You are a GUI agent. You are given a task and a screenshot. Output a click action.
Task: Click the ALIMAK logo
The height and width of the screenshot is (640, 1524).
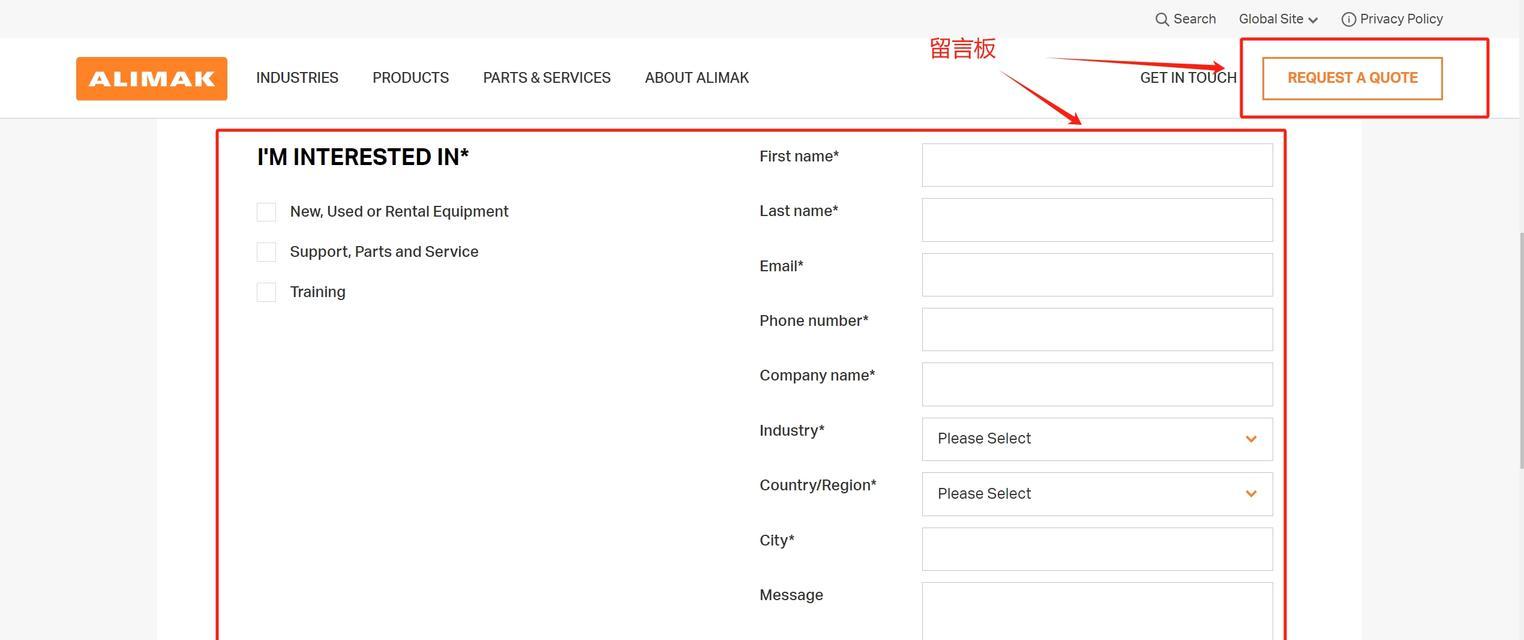point(151,78)
